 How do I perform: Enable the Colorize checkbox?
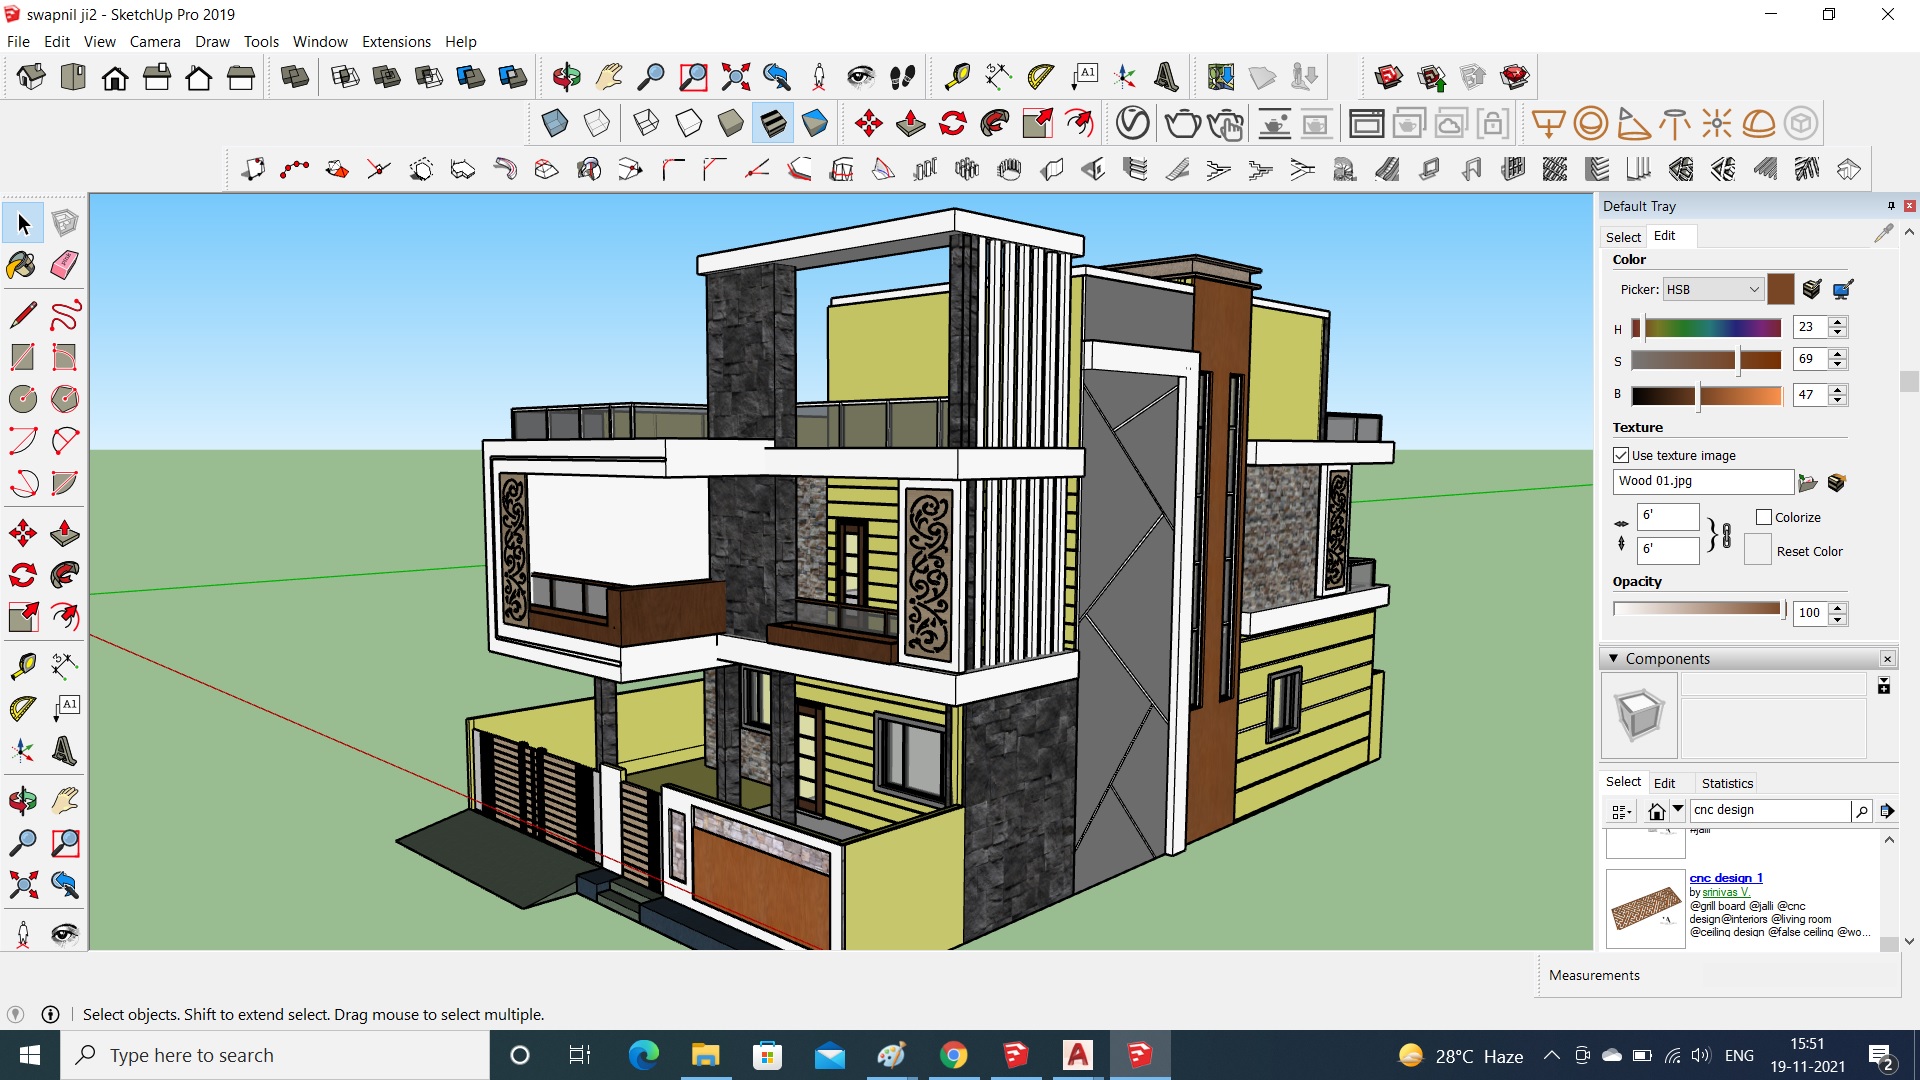1764,517
